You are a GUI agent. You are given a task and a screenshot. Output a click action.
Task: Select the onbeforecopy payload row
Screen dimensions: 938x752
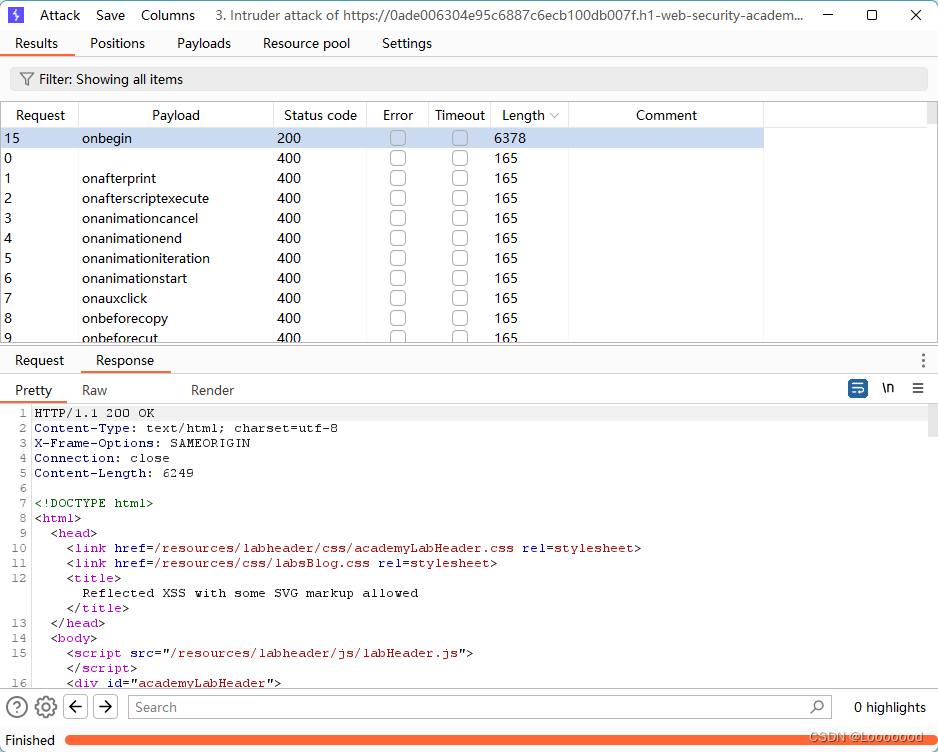(382, 318)
